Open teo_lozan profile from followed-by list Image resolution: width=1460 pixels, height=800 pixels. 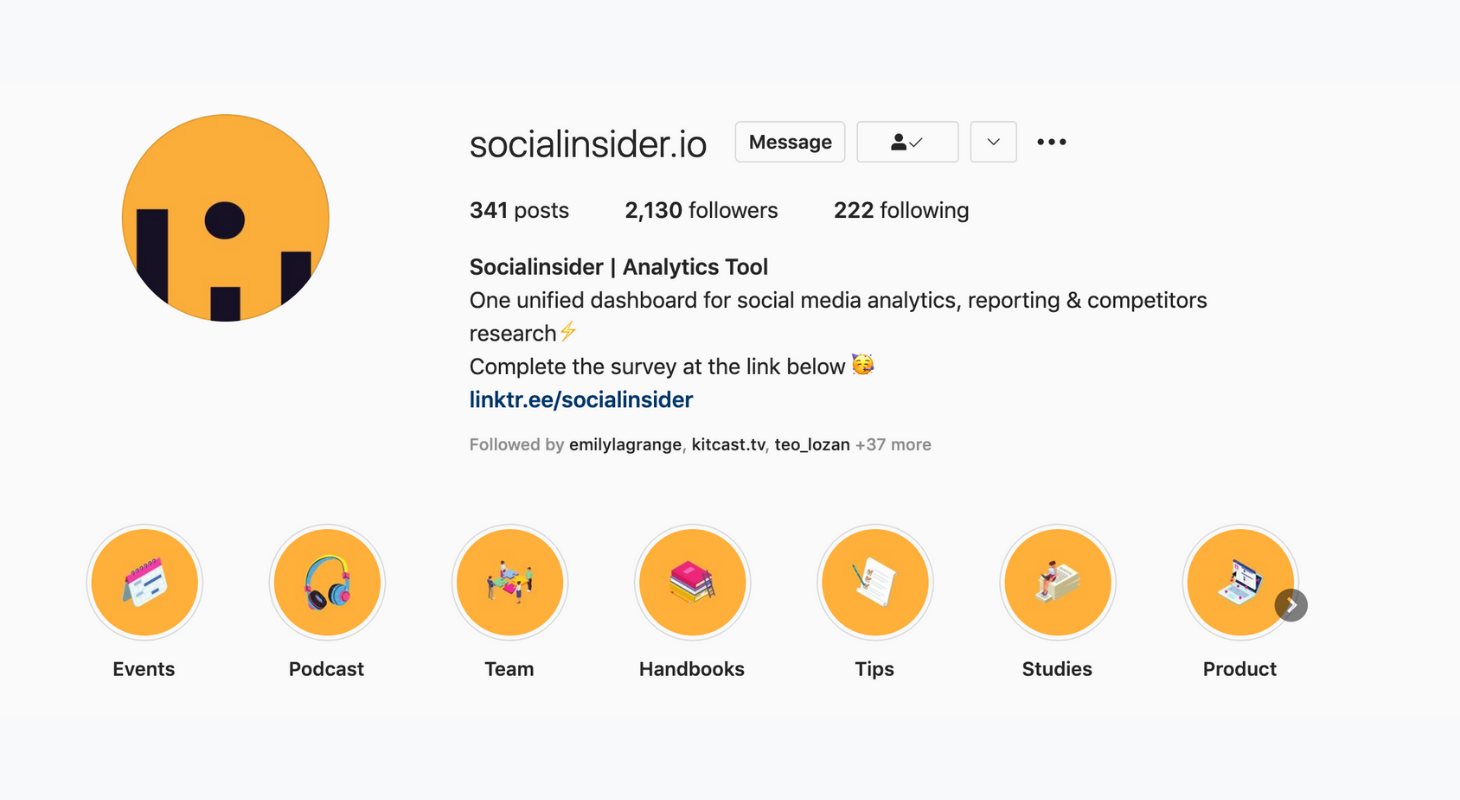[812, 445]
